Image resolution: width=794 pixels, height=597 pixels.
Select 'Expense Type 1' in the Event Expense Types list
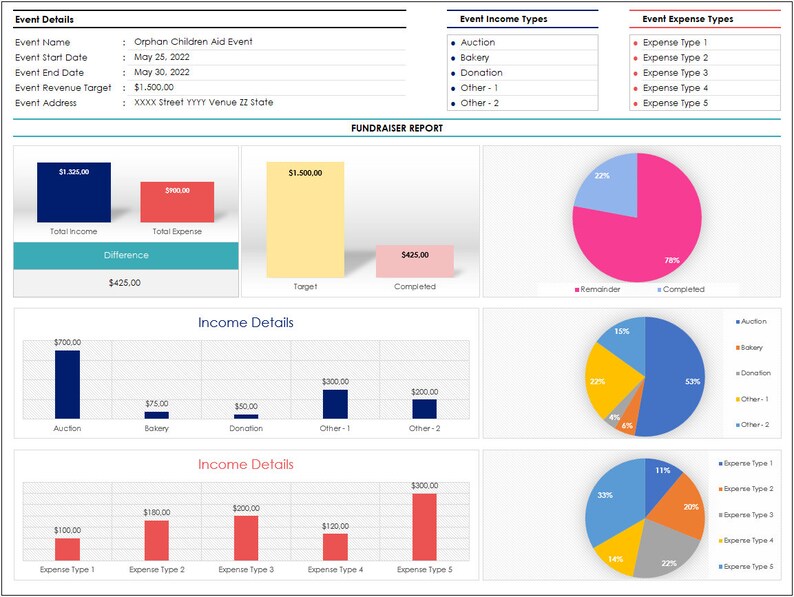point(705,43)
